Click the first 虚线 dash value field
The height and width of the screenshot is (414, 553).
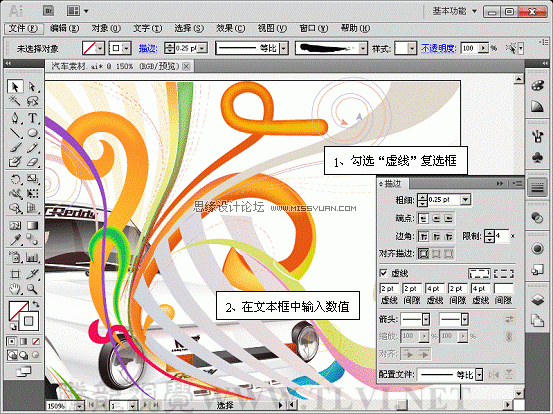[x=389, y=288]
